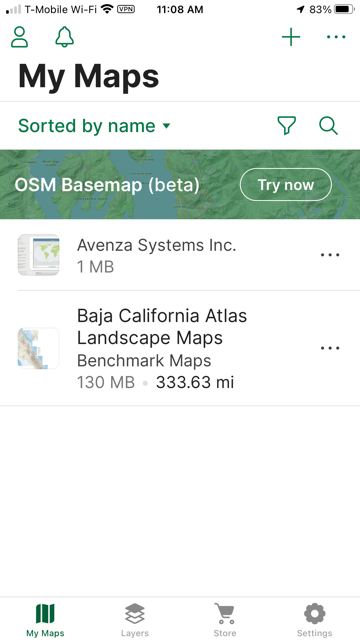Open the Settings tab
Viewport: 360px width, 640px height.
(314, 620)
